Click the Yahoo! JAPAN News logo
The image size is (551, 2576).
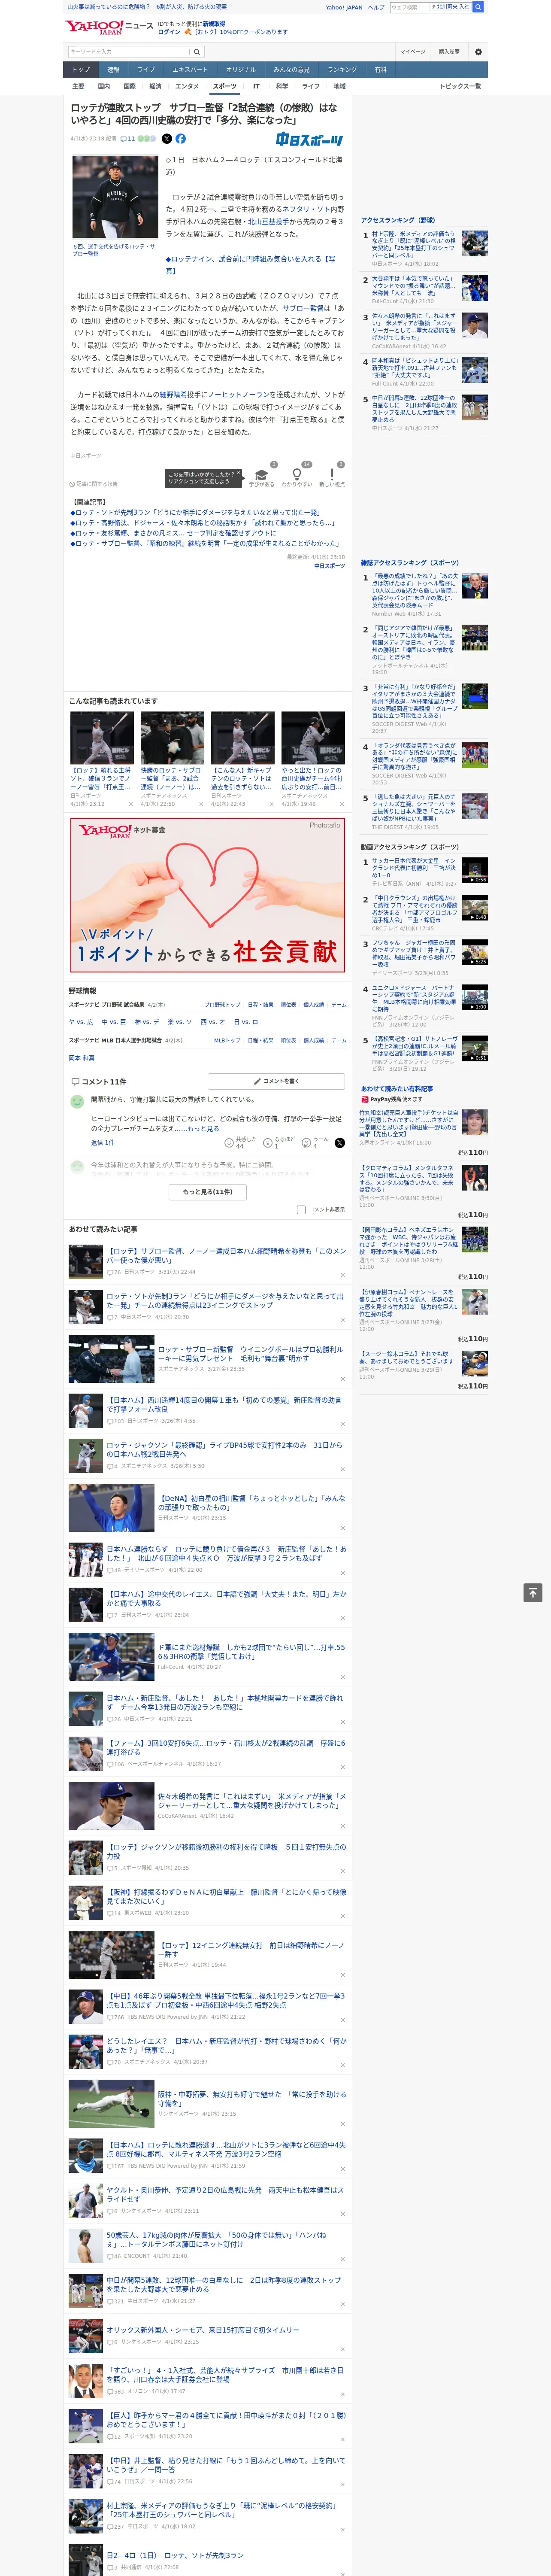click(109, 27)
